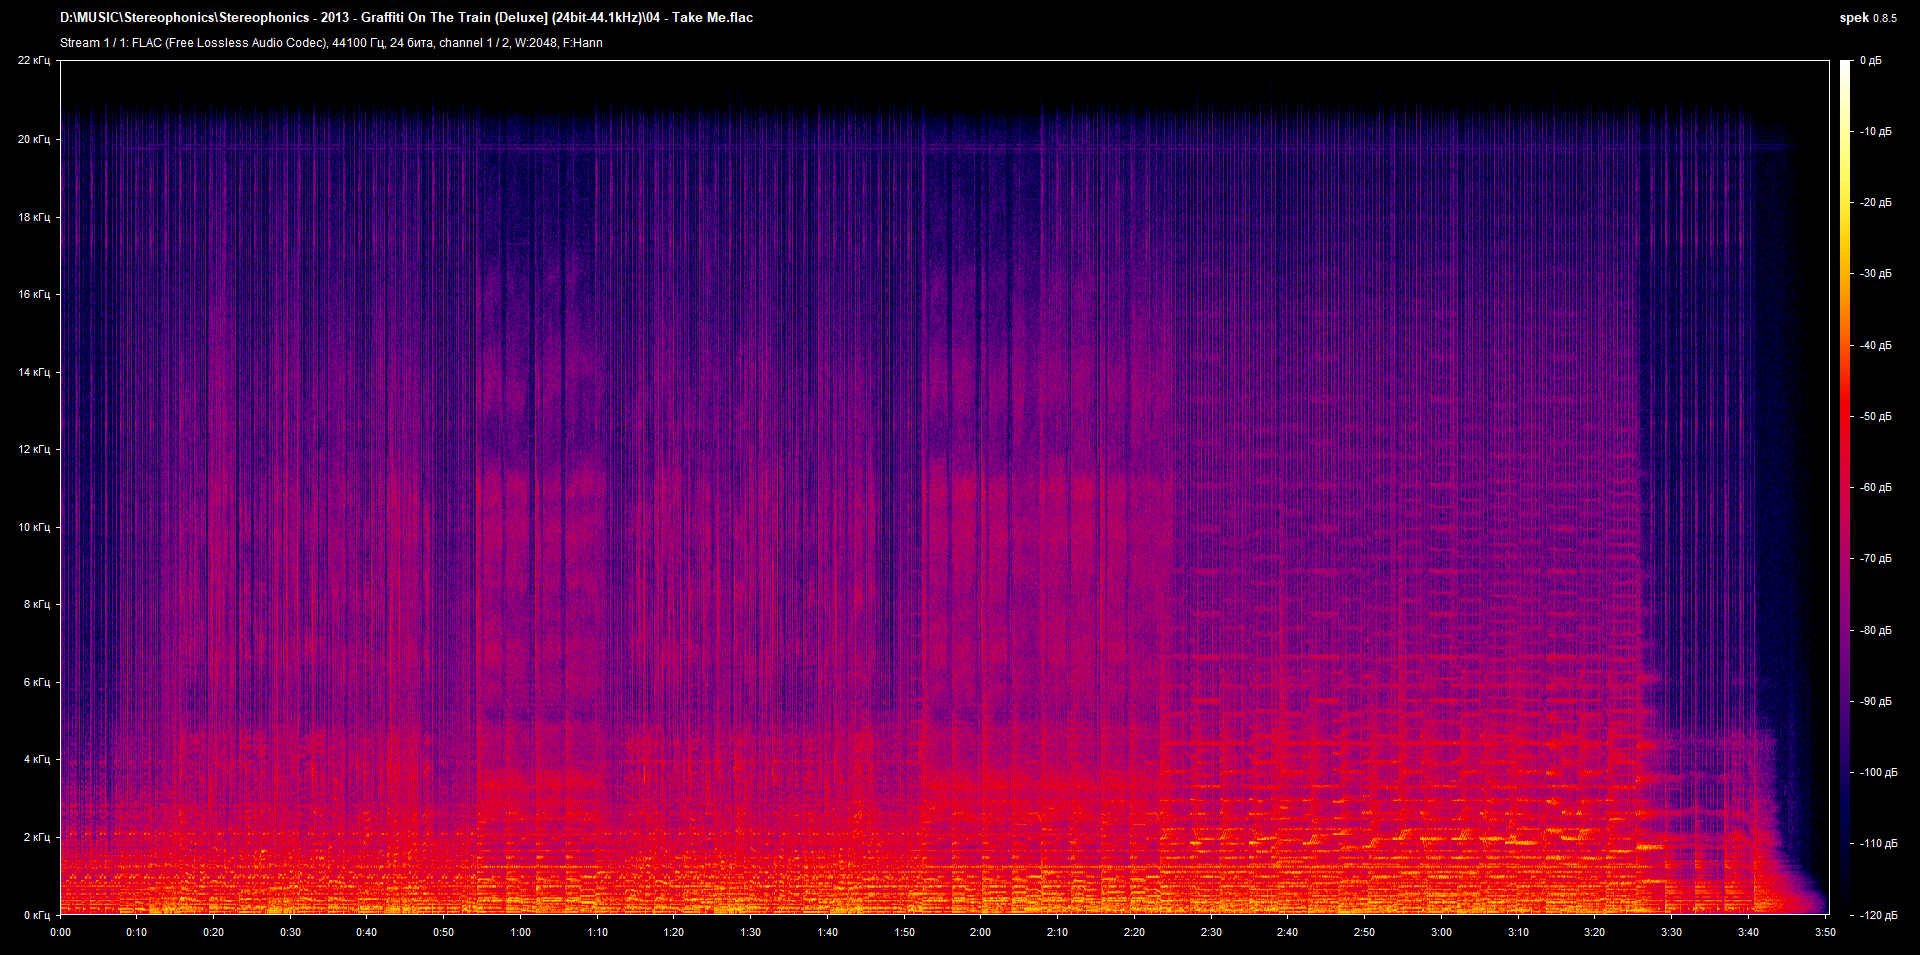The width and height of the screenshot is (1920, 955).
Task: Click the -60 дБ legend label
Action: click(1878, 487)
